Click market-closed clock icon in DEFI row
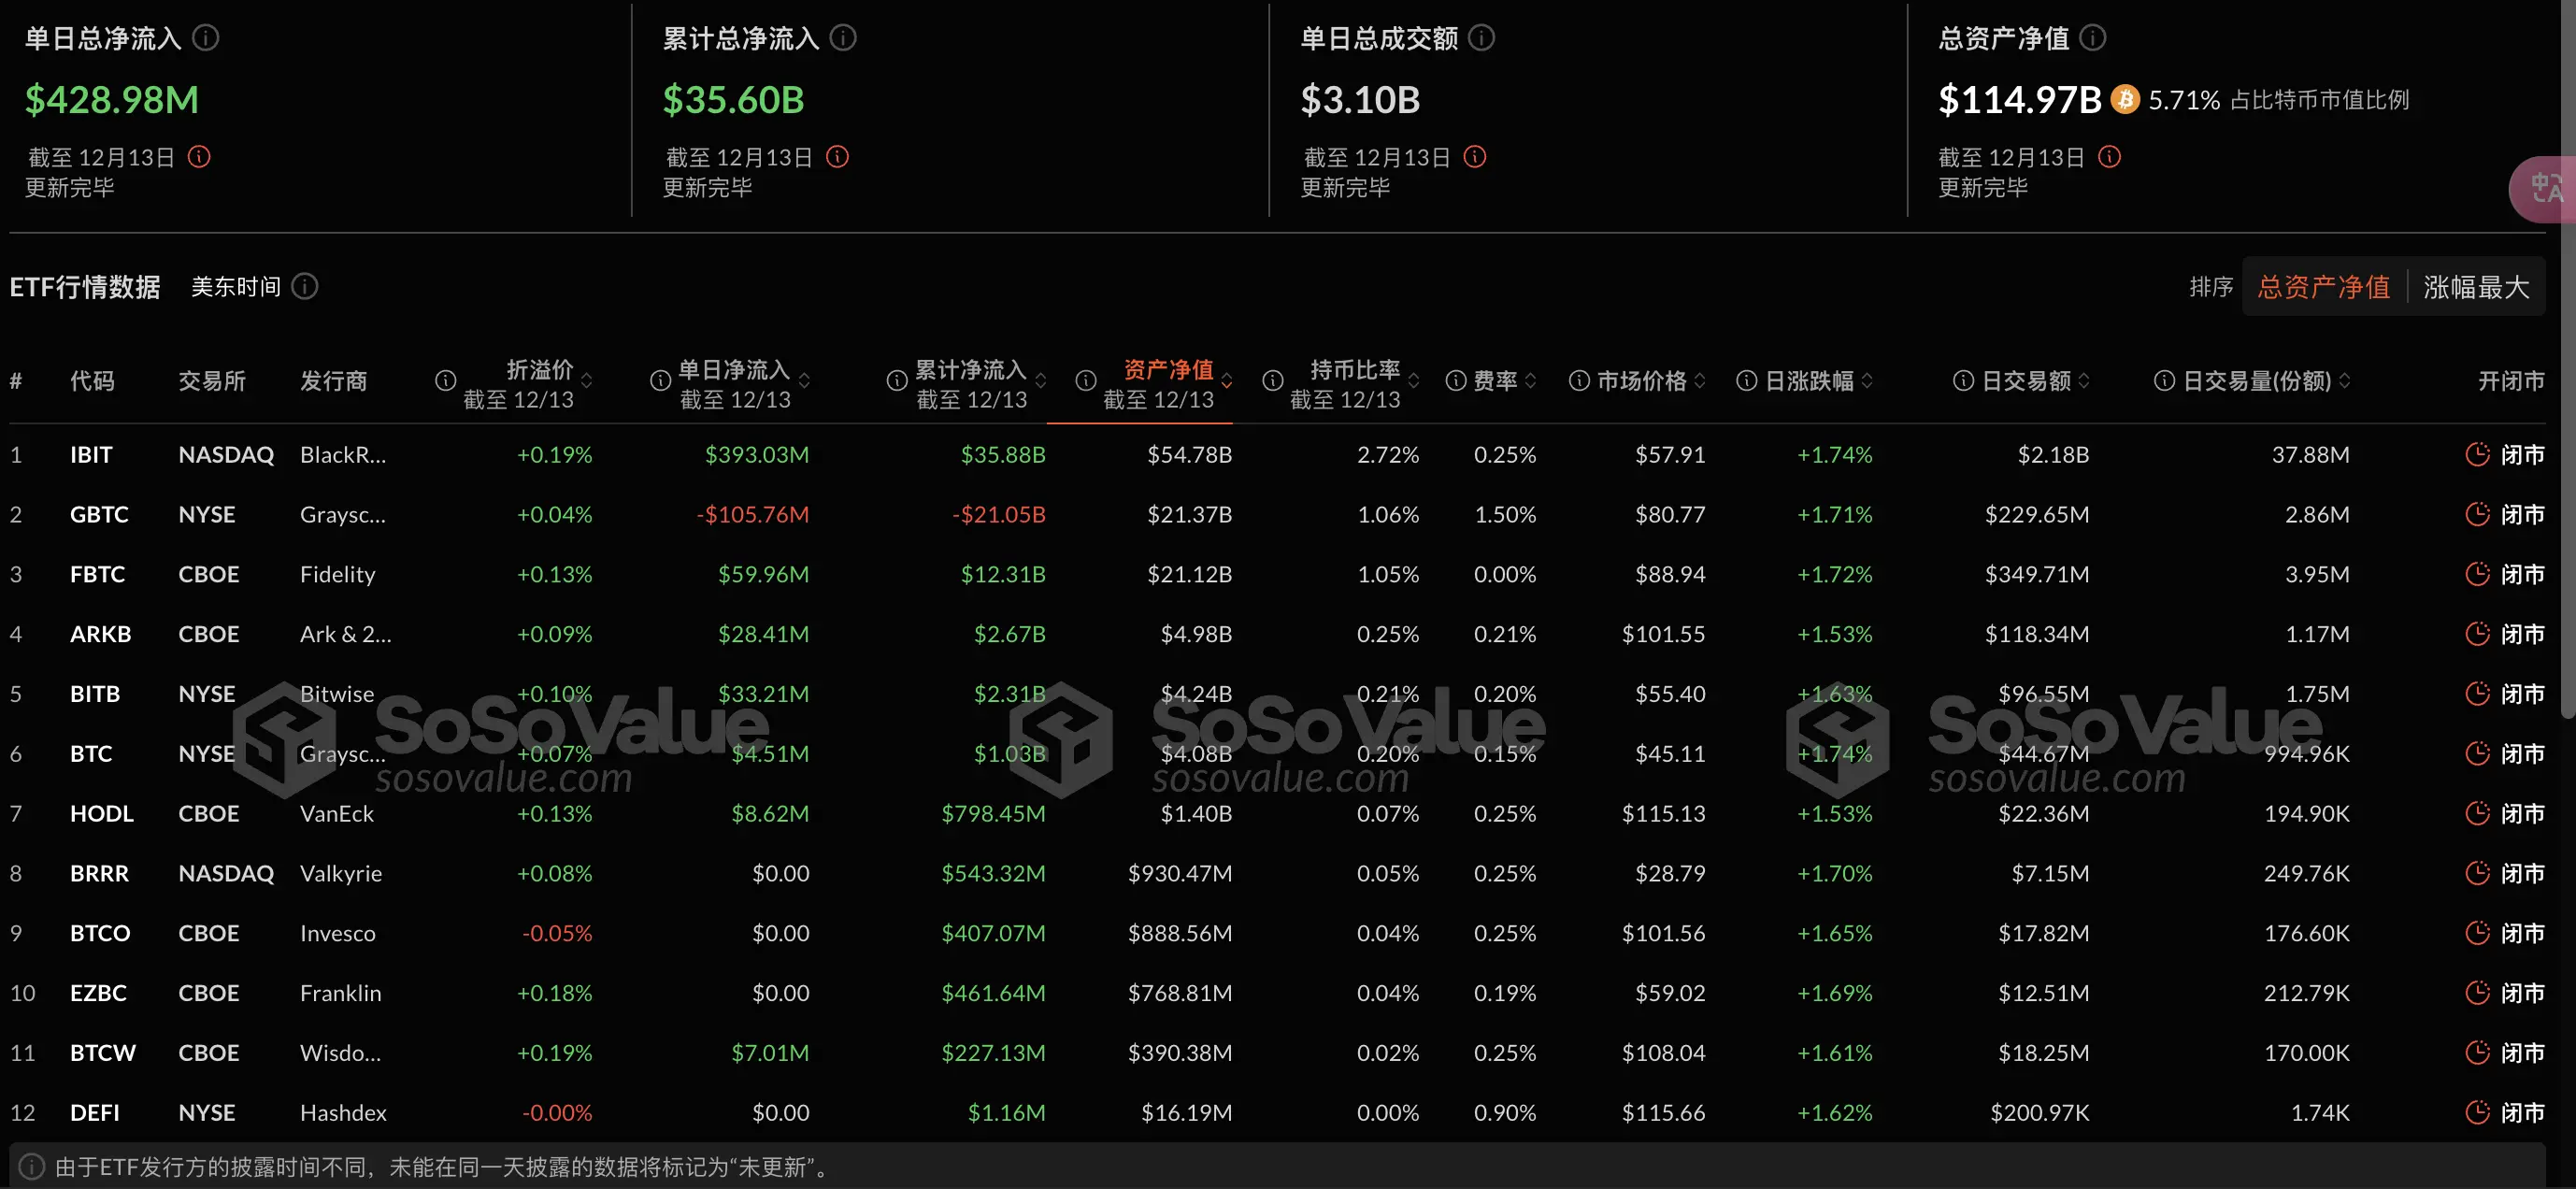Image resolution: width=2576 pixels, height=1189 pixels. [x=2477, y=1112]
